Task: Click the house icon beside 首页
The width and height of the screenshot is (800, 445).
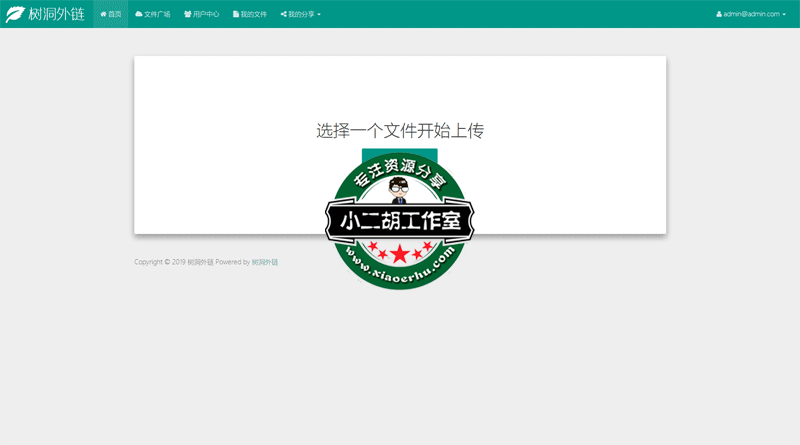Action: pyautogui.click(x=103, y=14)
